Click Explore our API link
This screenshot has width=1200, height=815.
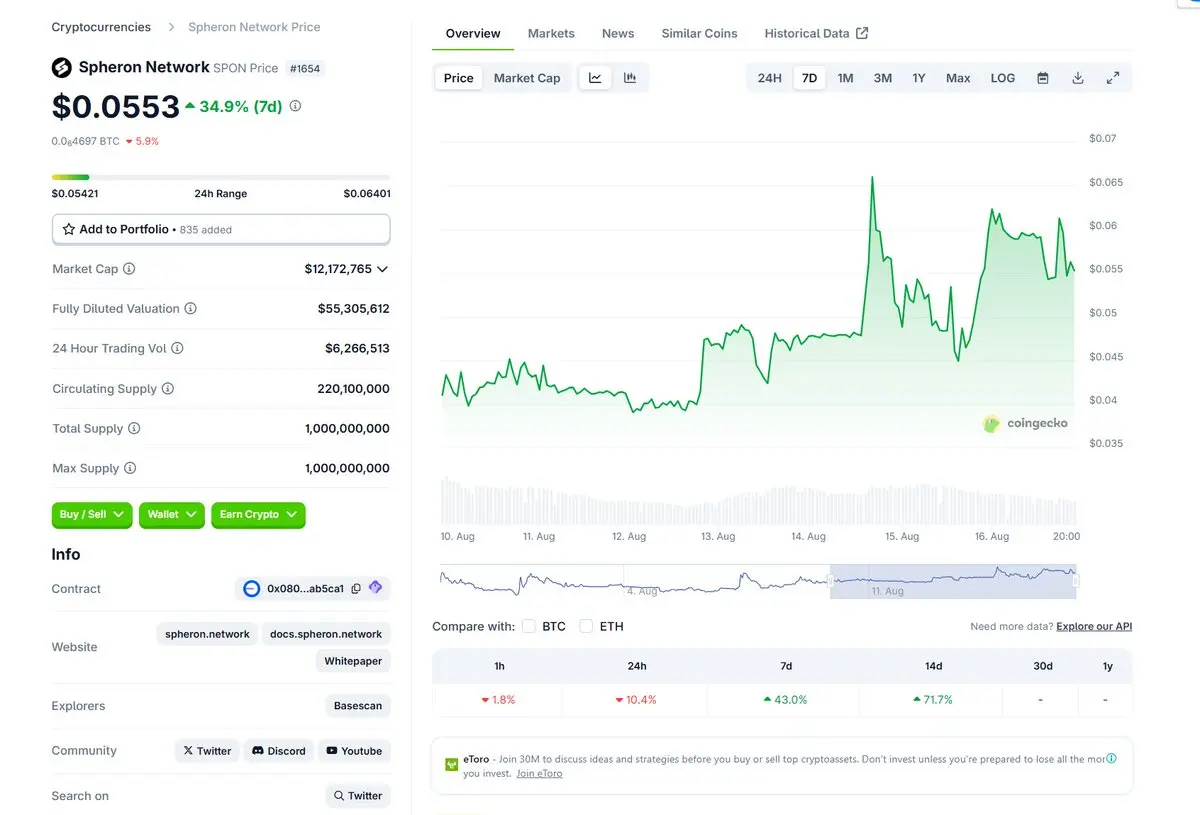[x=1094, y=626]
